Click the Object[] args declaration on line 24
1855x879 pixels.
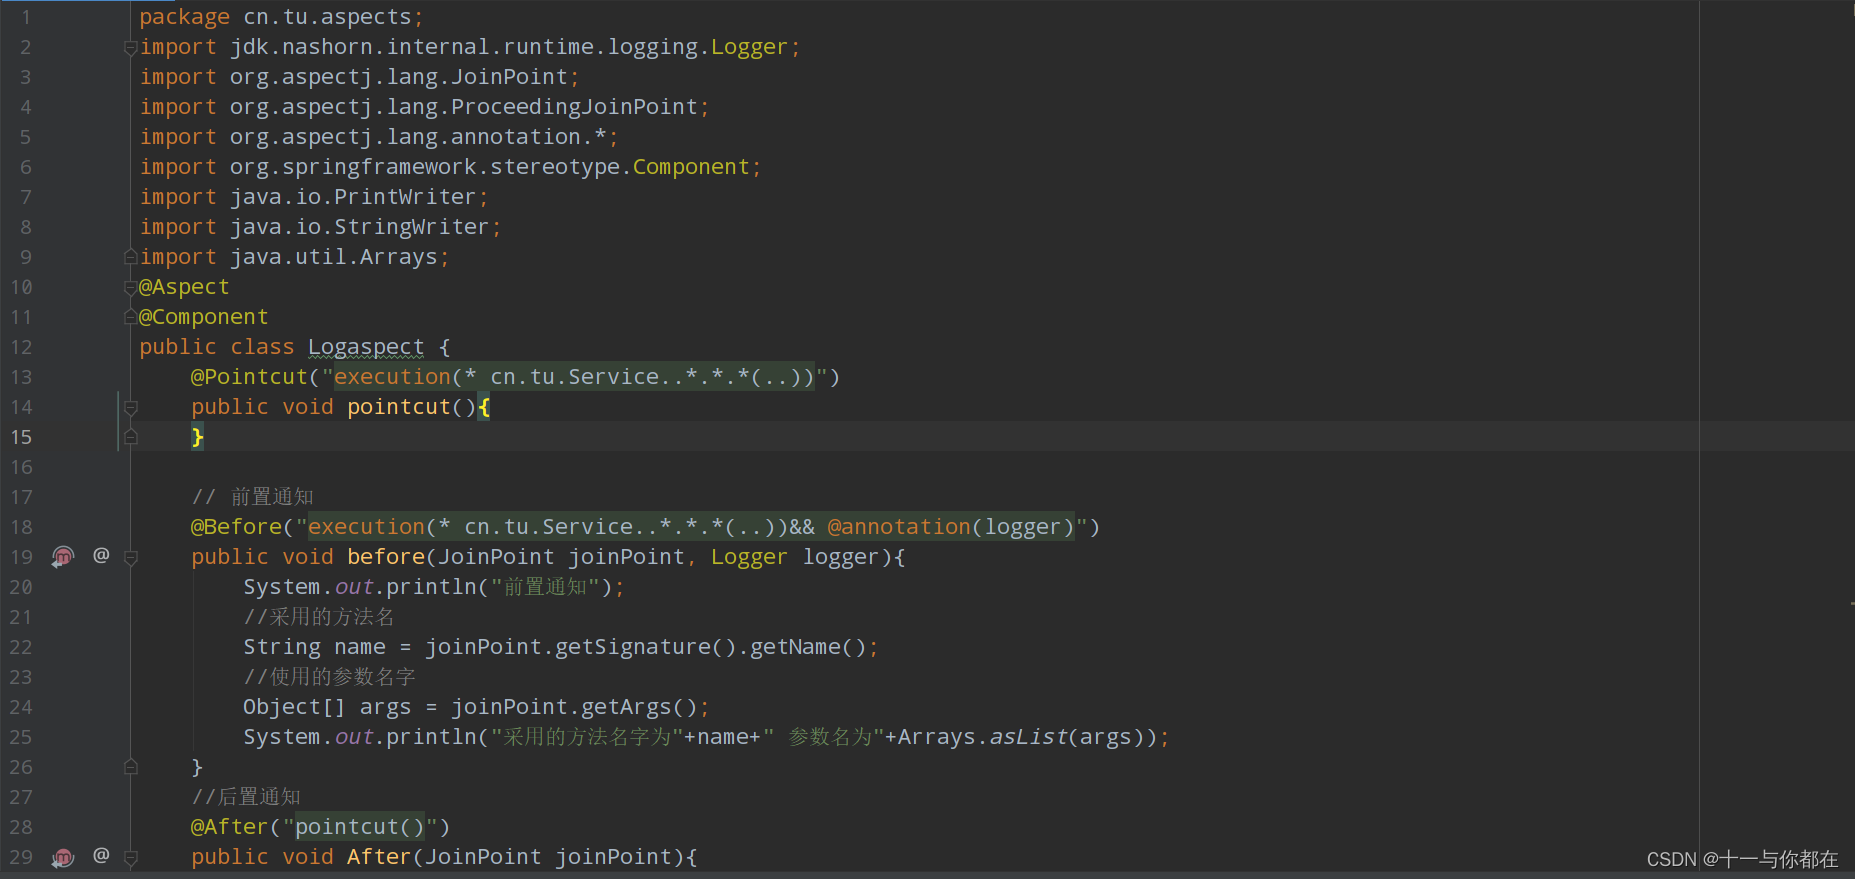(327, 707)
